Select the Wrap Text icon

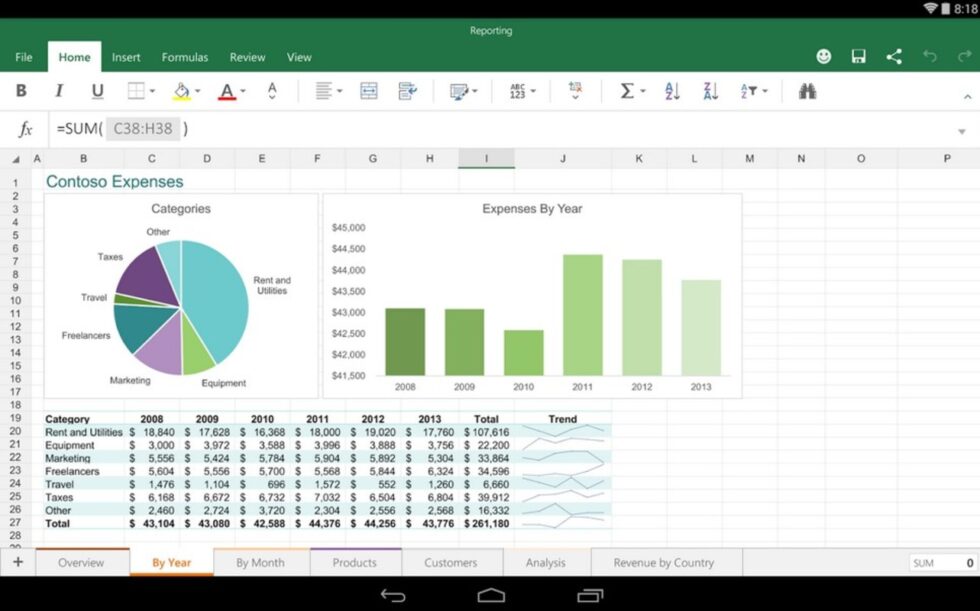click(x=405, y=91)
